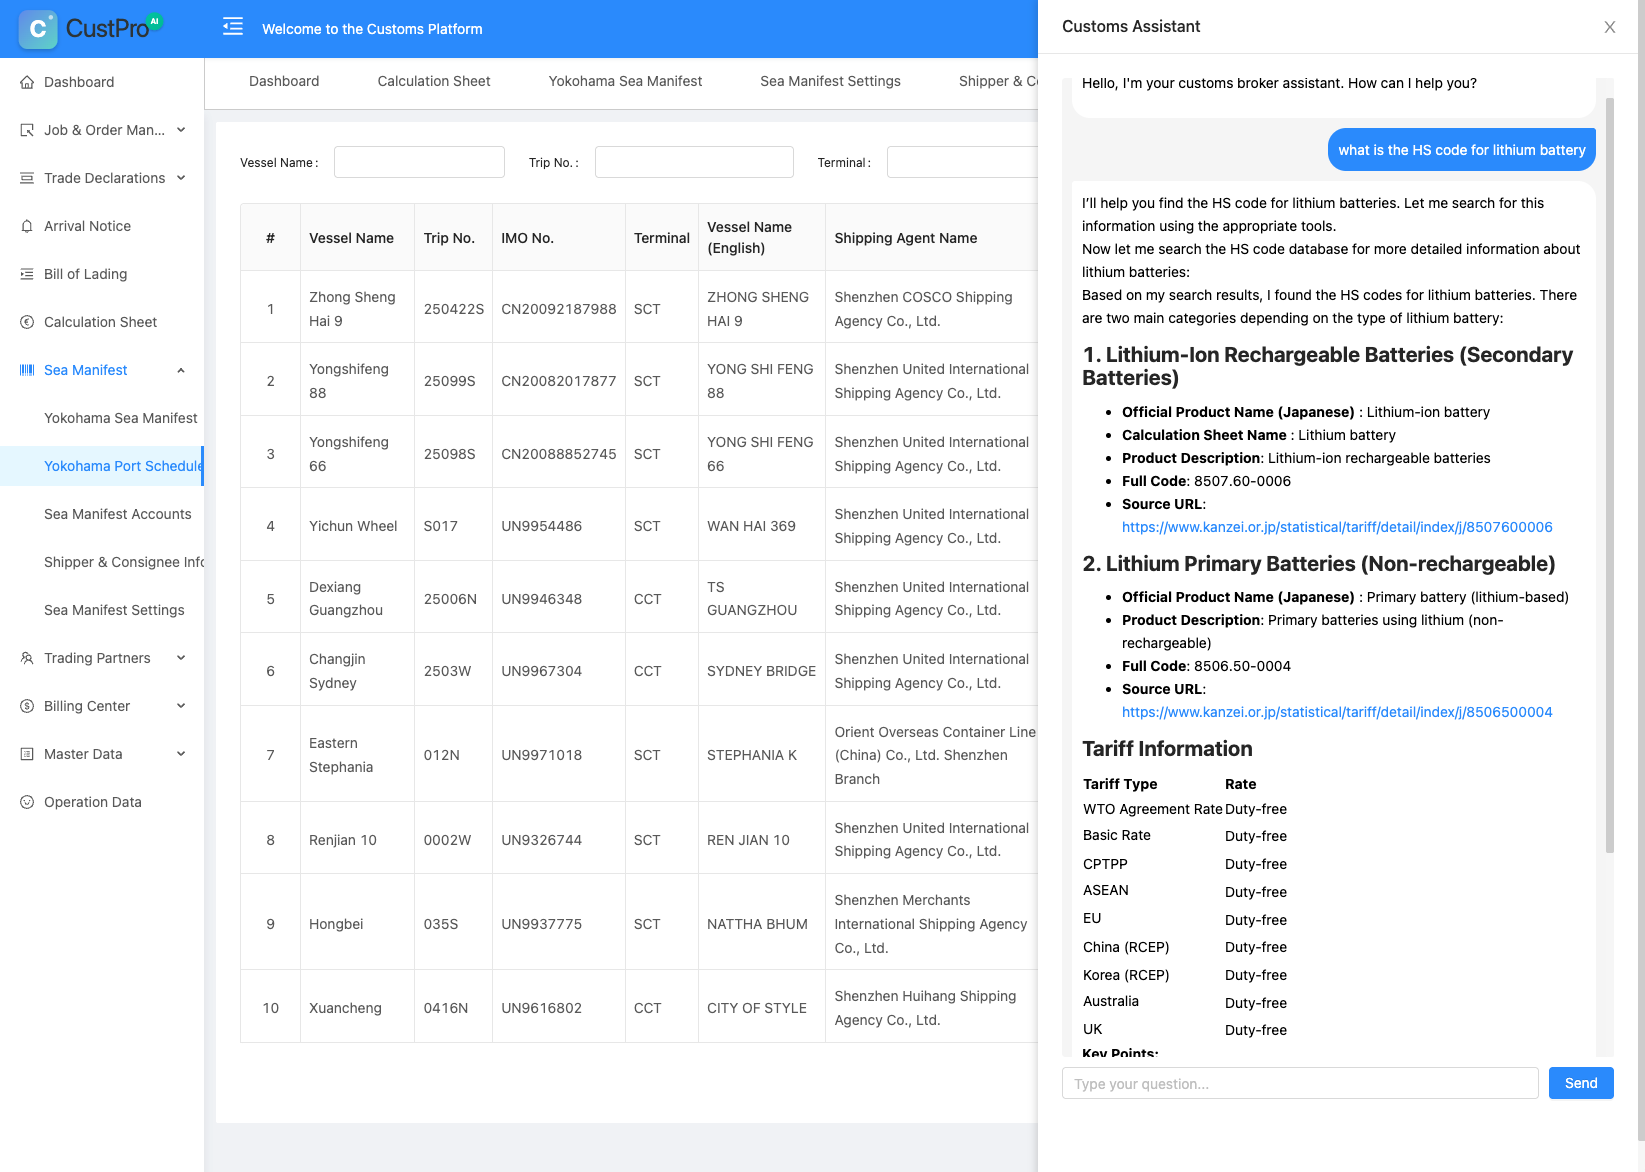Switch to the Yokohama Sea Manifest tab
The height and width of the screenshot is (1172, 1645).
click(x=625, y=81)
